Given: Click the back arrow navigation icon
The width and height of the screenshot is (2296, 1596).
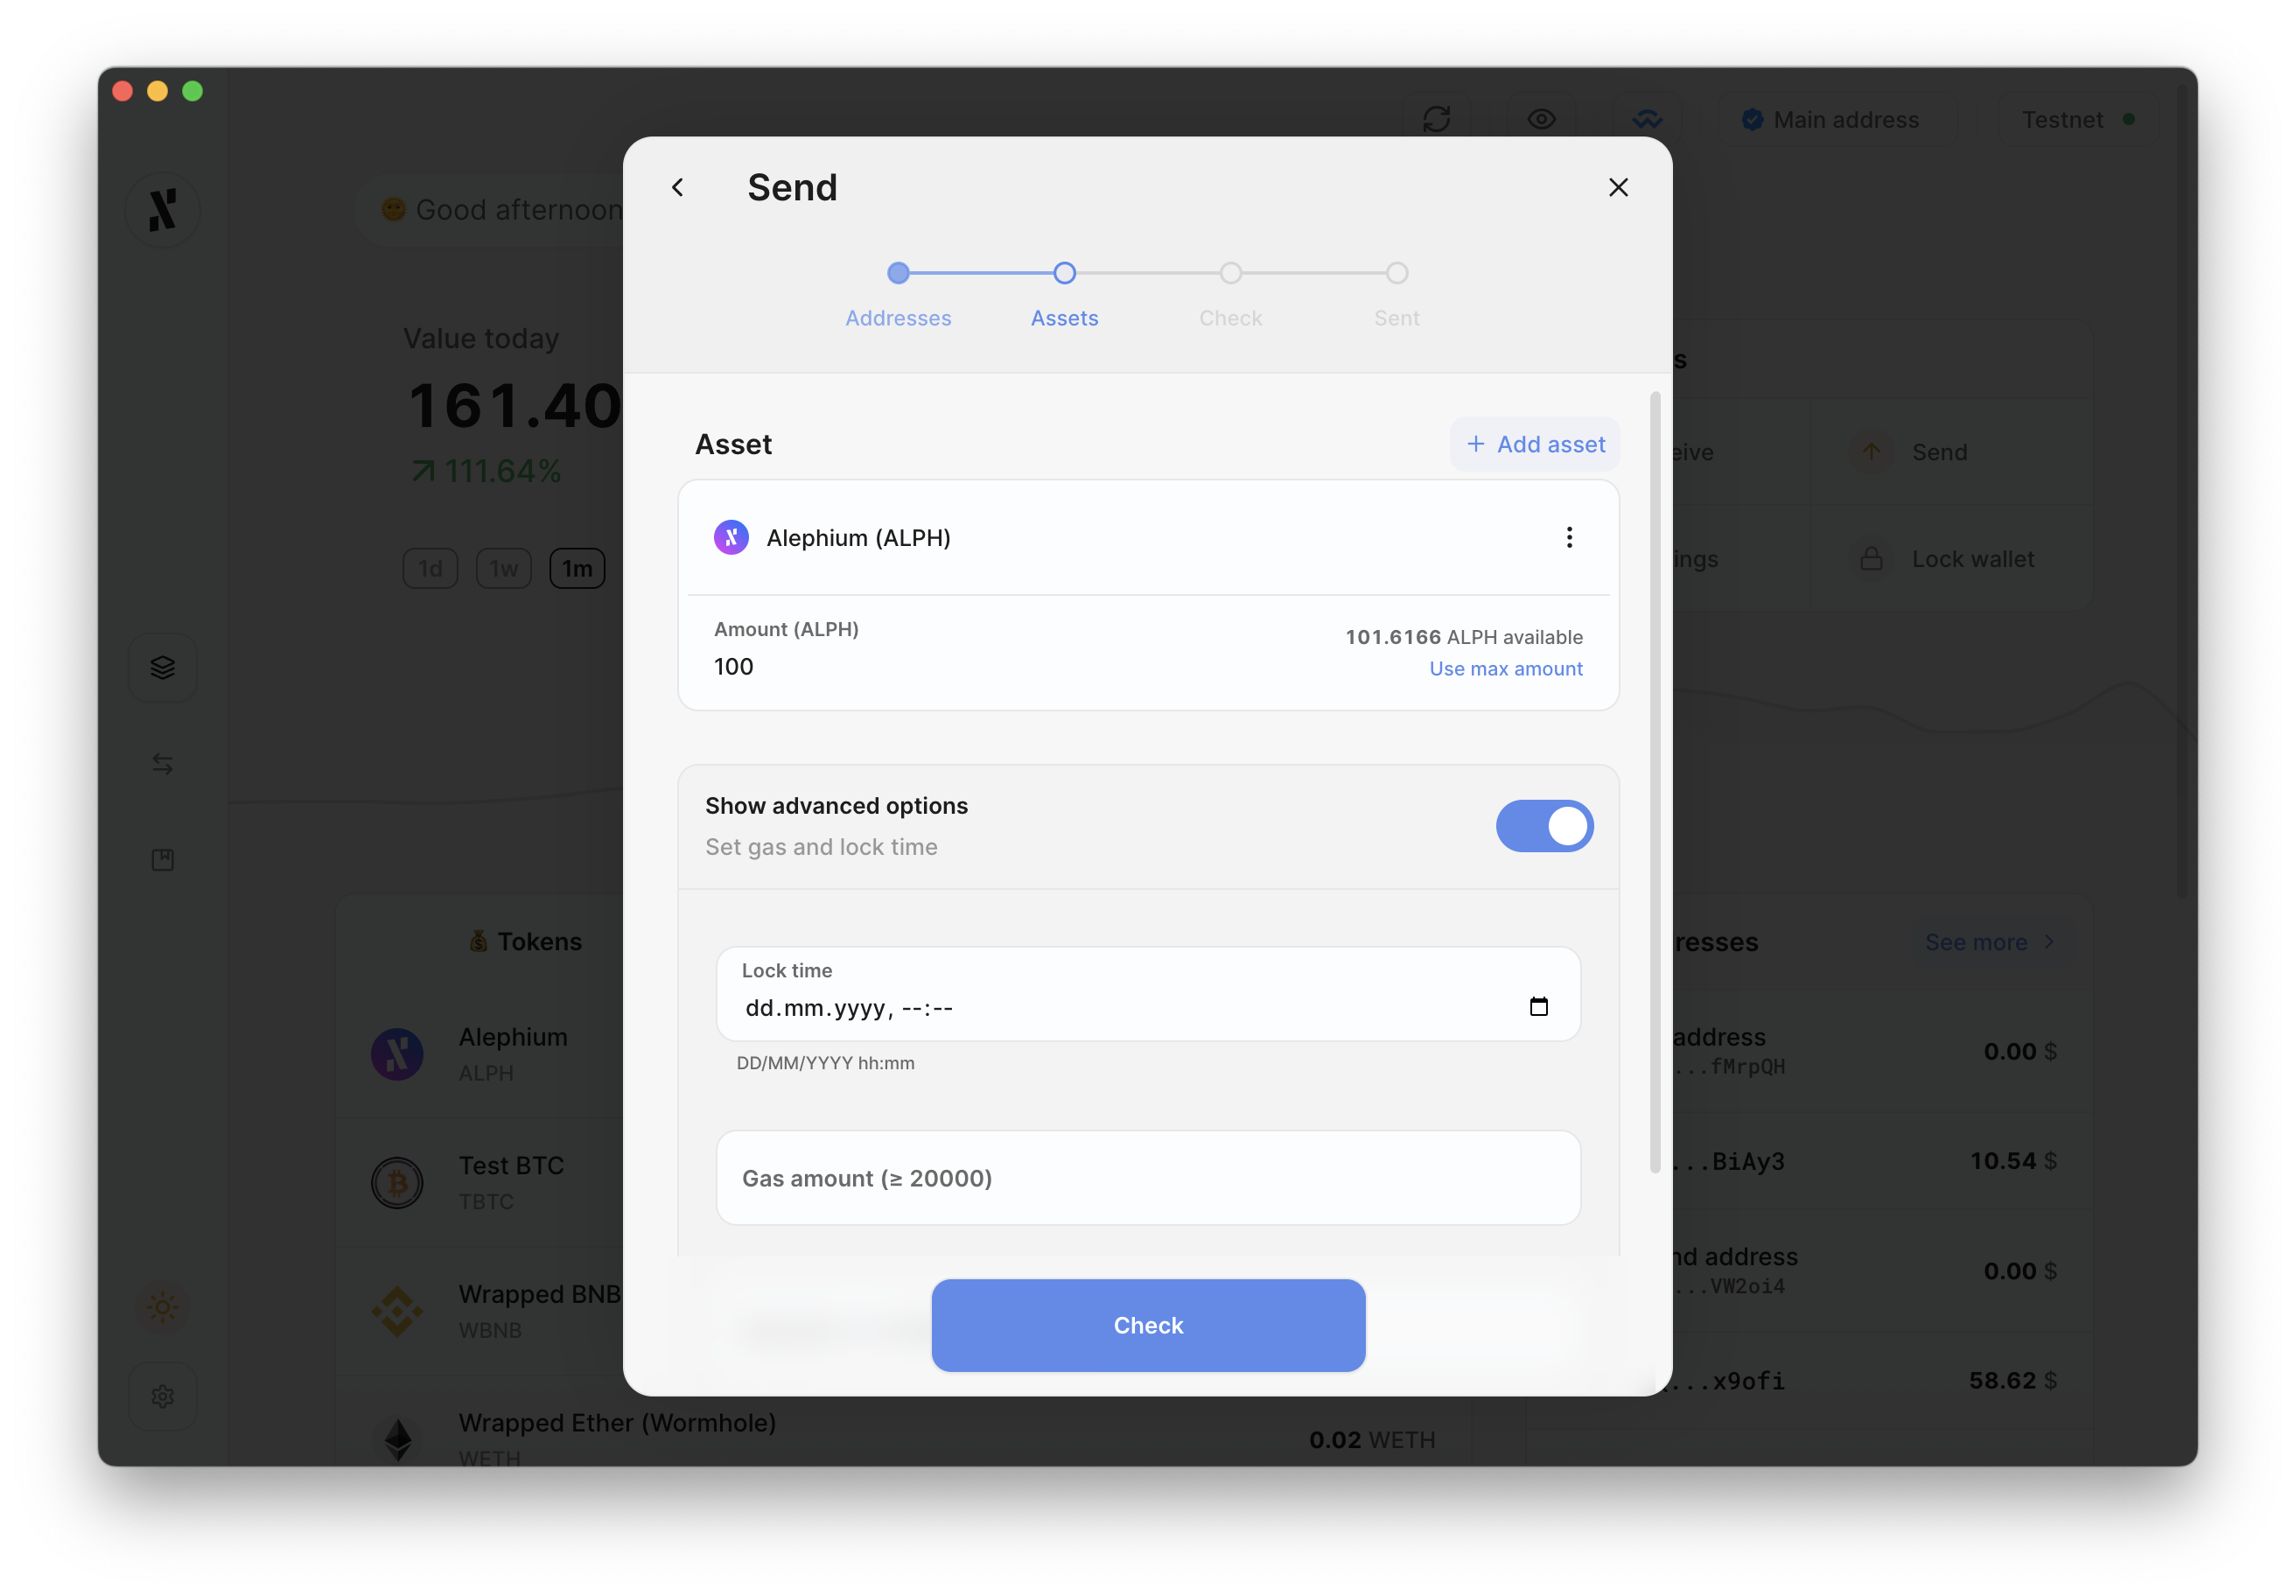Looking at the screenshot, I should pyautogui.click(x=679, y=186).
